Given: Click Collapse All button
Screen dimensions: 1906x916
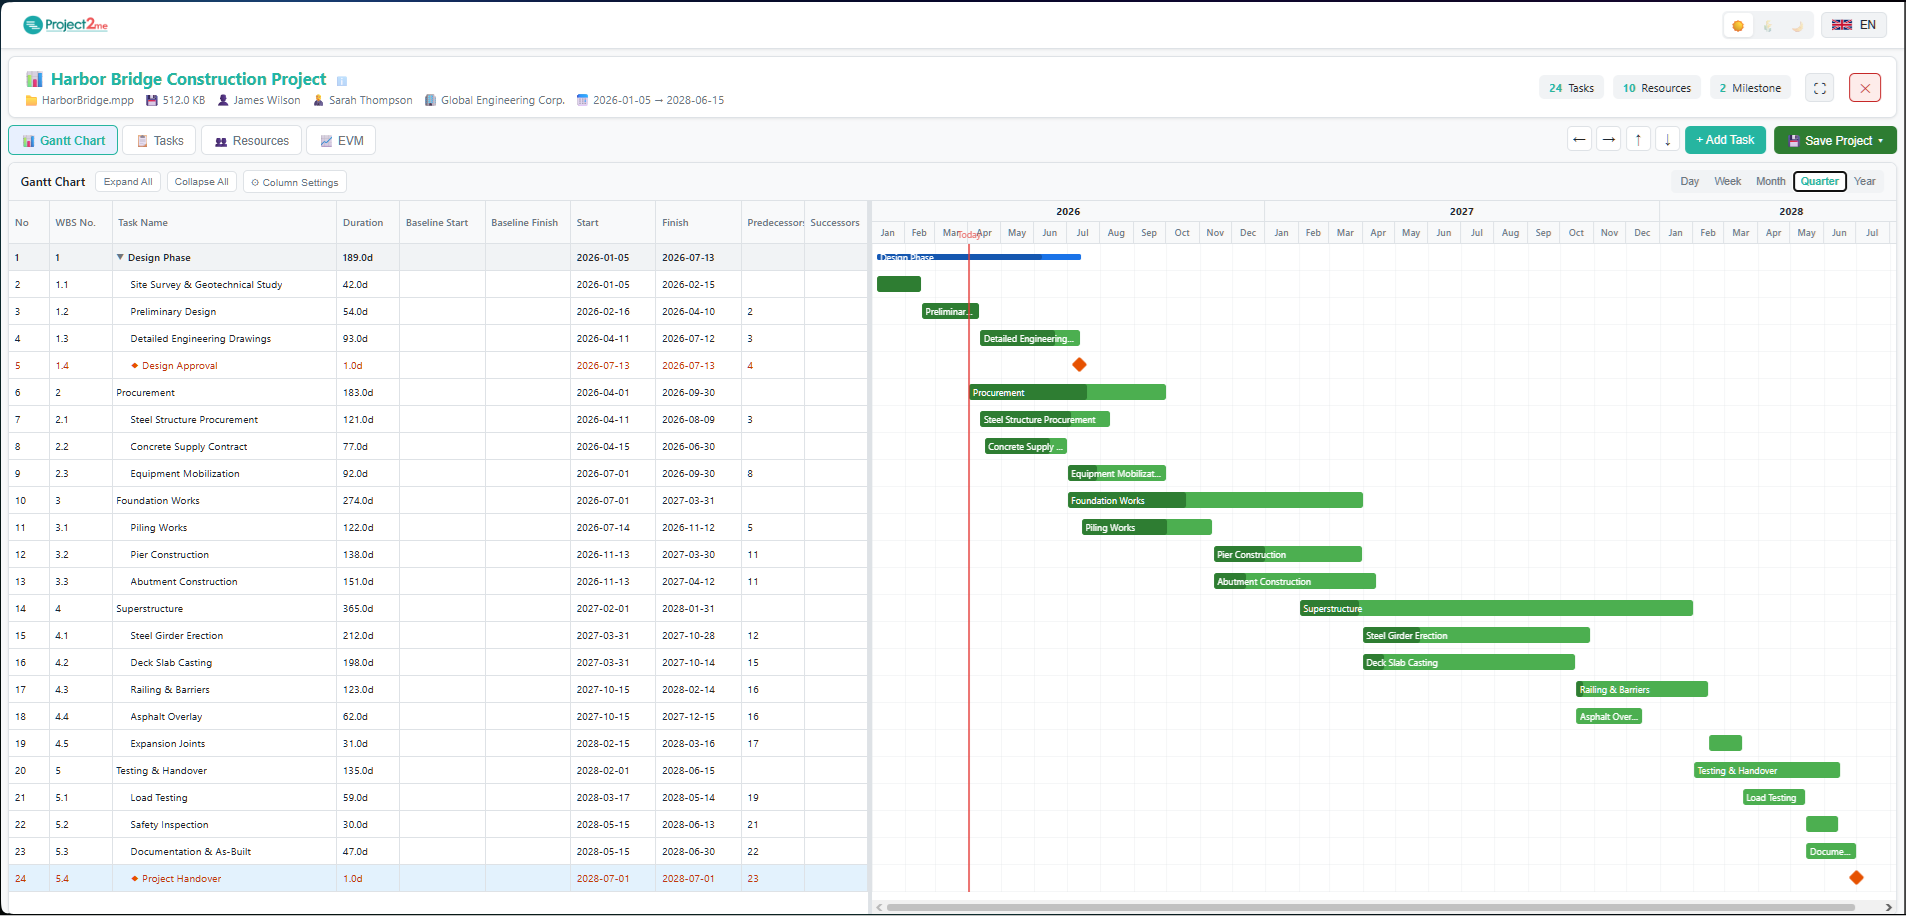Looking at the screenshot, I should click(201, 182).
